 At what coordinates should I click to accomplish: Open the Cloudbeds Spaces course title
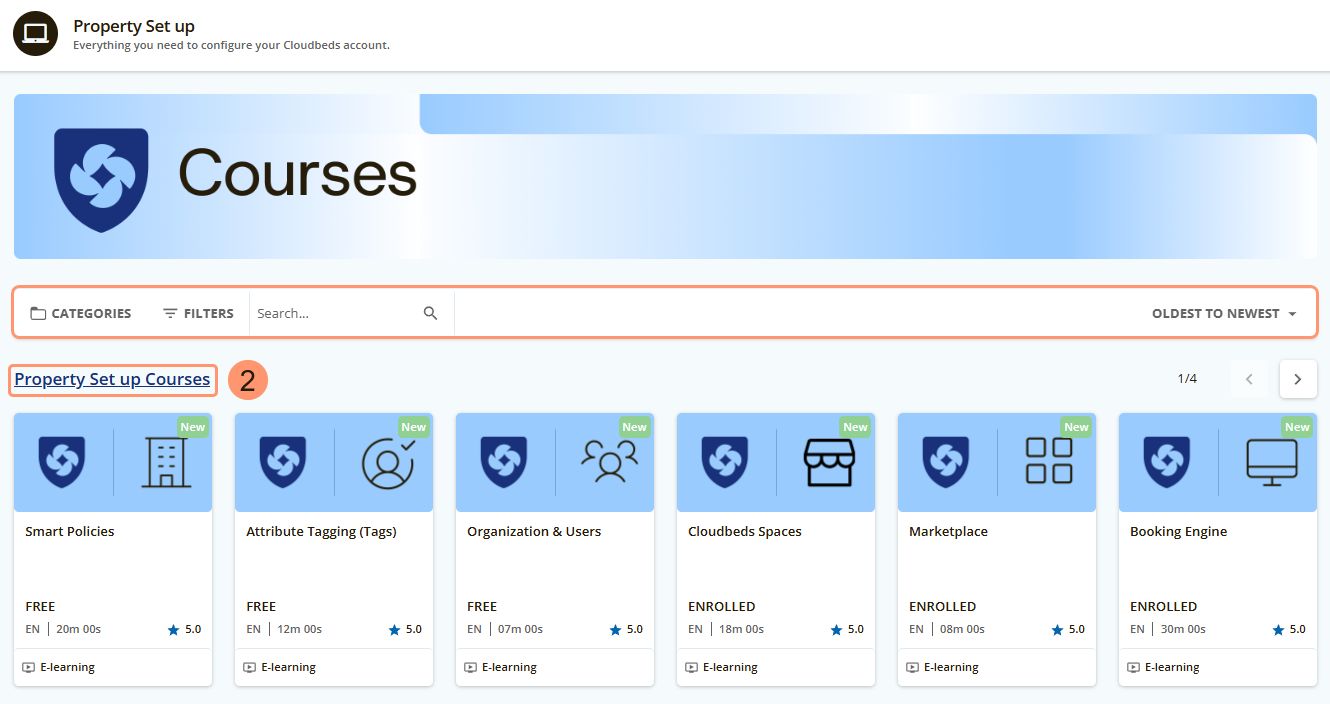pyautogui.click(x=744, y=532)
